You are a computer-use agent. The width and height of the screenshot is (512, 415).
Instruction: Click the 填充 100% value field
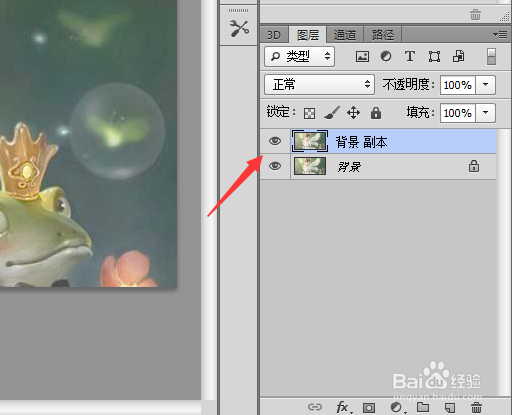point(458,113)
